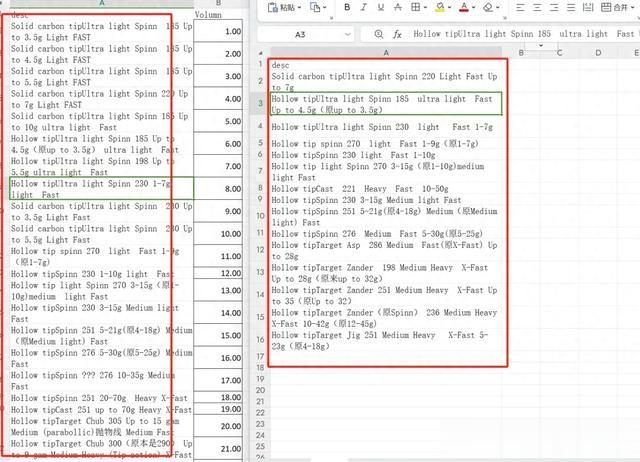Select column D header in right sheet
Viewport: 640px width, 462px height.
pos(598,53)
